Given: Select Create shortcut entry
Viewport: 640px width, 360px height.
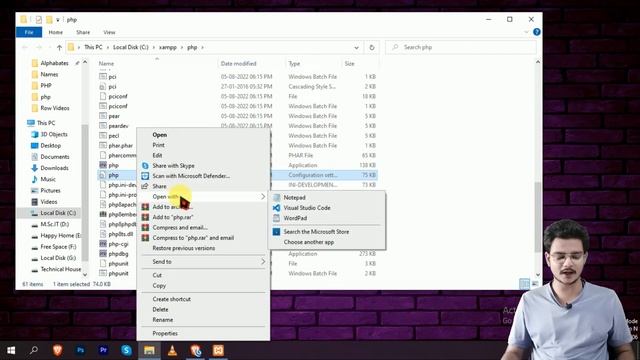Looking at the screenshot, I should coord(171,299).
